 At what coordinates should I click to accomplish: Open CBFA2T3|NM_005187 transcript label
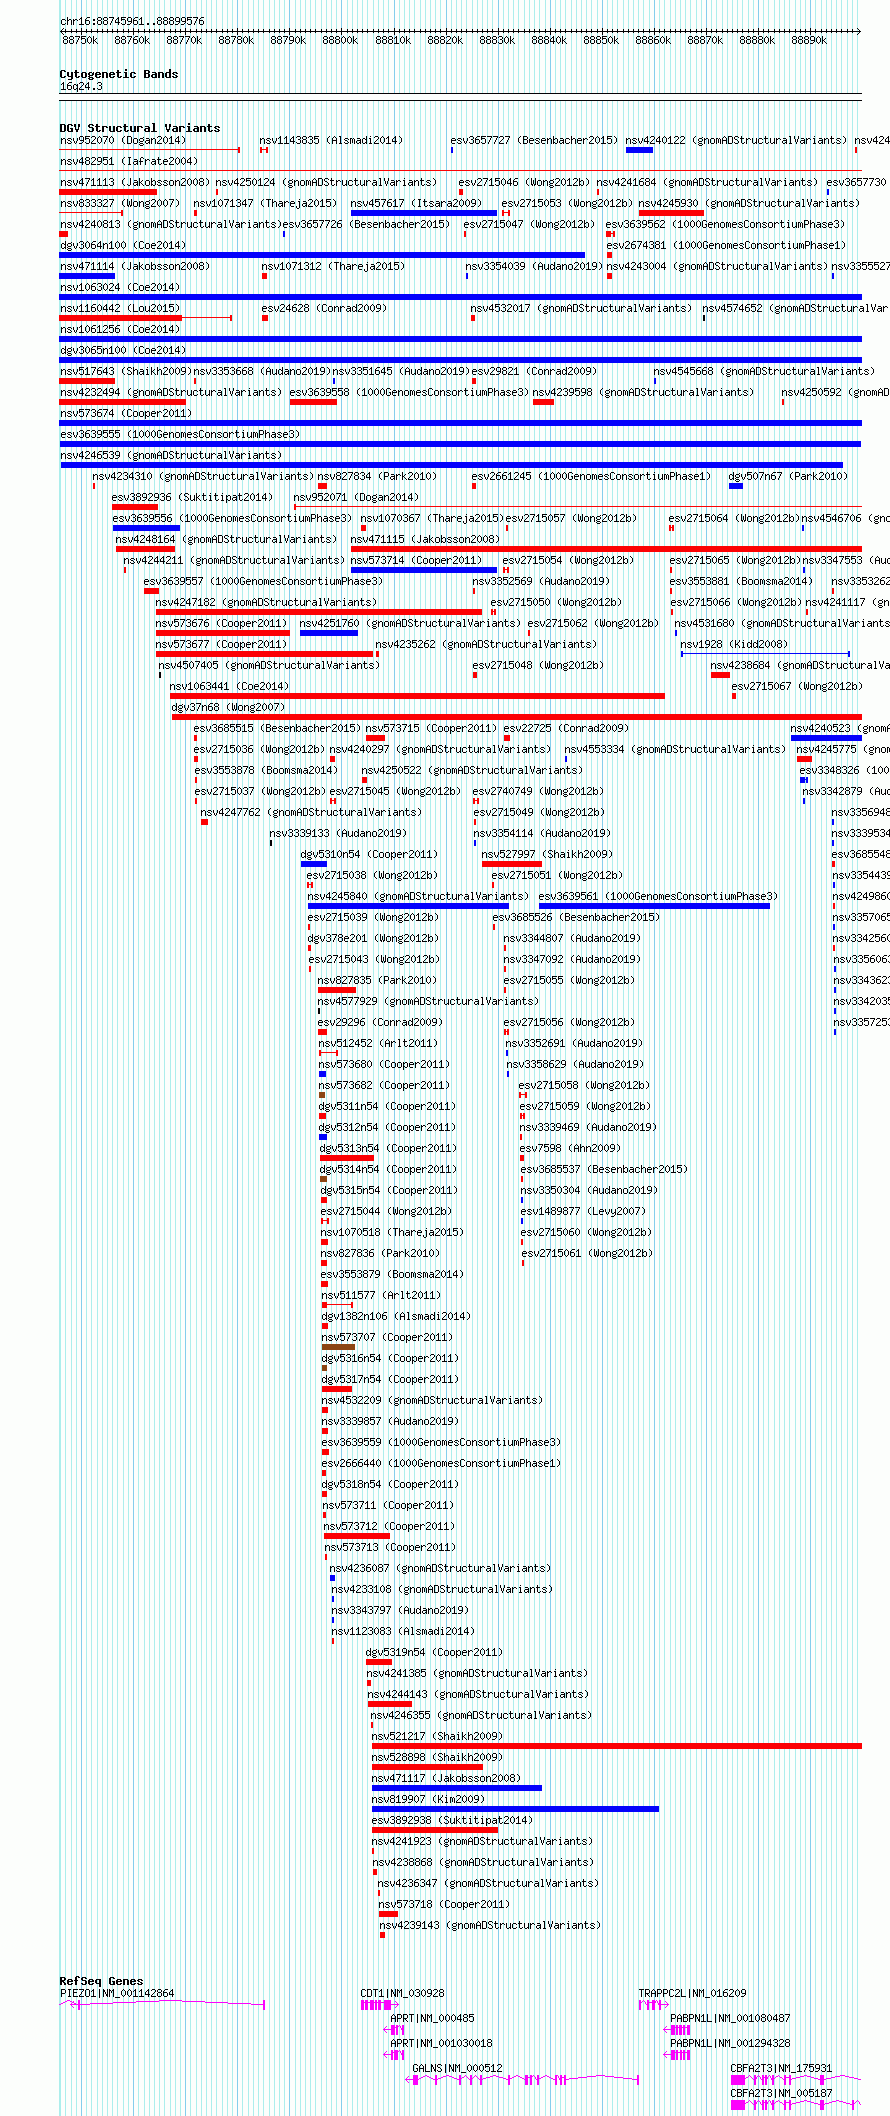coord(781,2093)
